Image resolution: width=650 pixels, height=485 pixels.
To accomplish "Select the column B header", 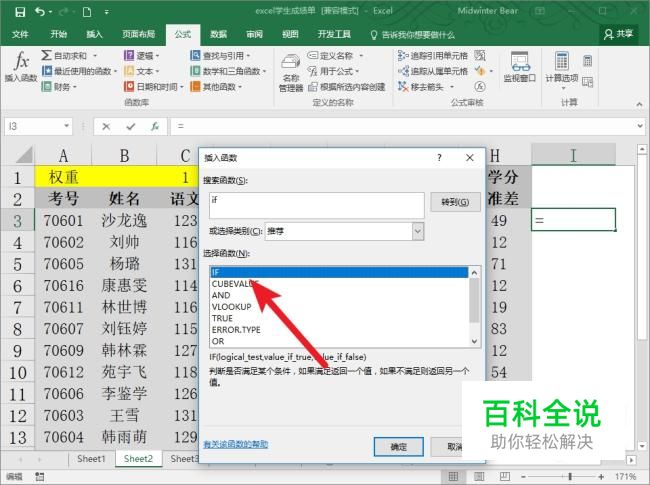I will click(x=124, y=156).
